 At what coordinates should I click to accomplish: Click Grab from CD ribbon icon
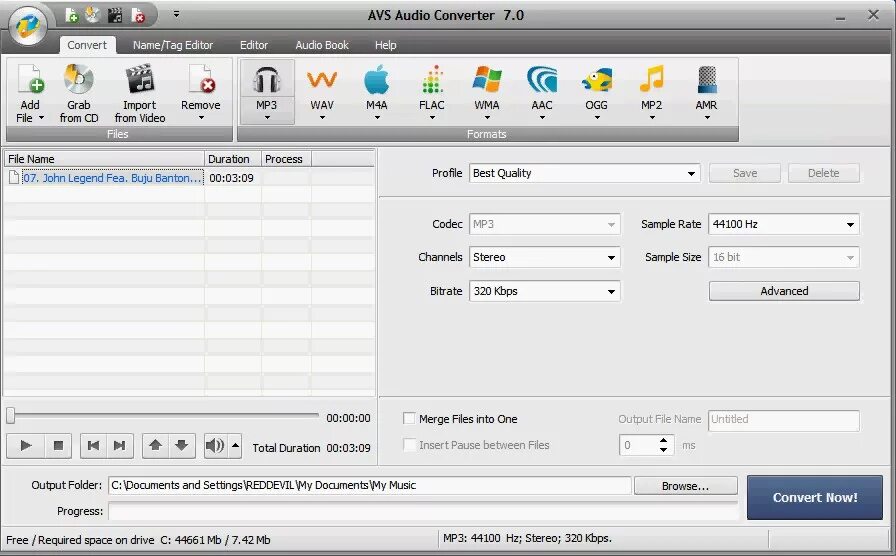[x=79, y=79]
